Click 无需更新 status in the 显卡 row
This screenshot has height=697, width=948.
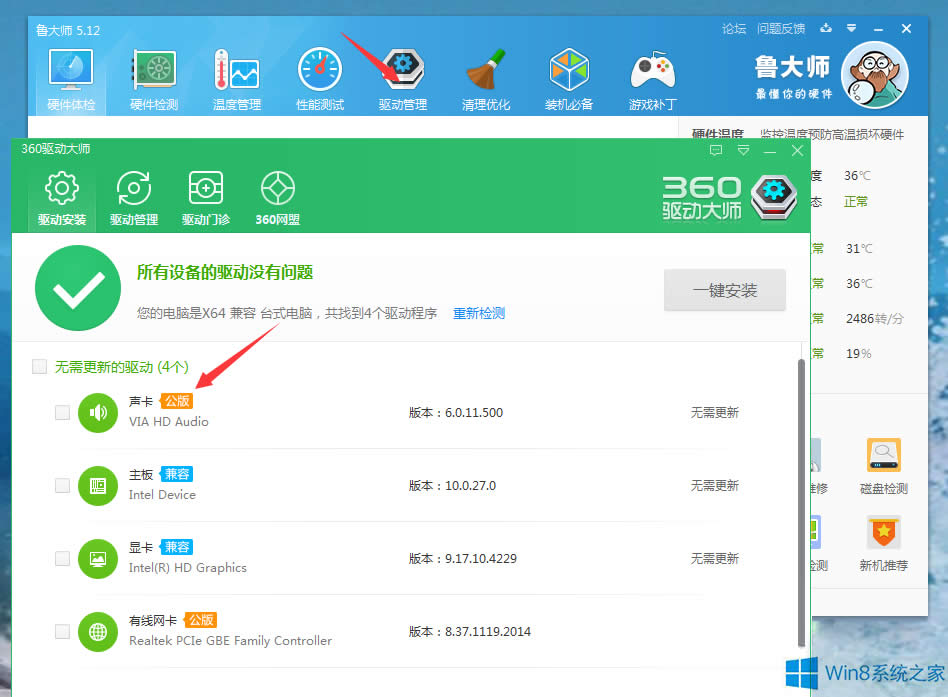coord(715,558)
